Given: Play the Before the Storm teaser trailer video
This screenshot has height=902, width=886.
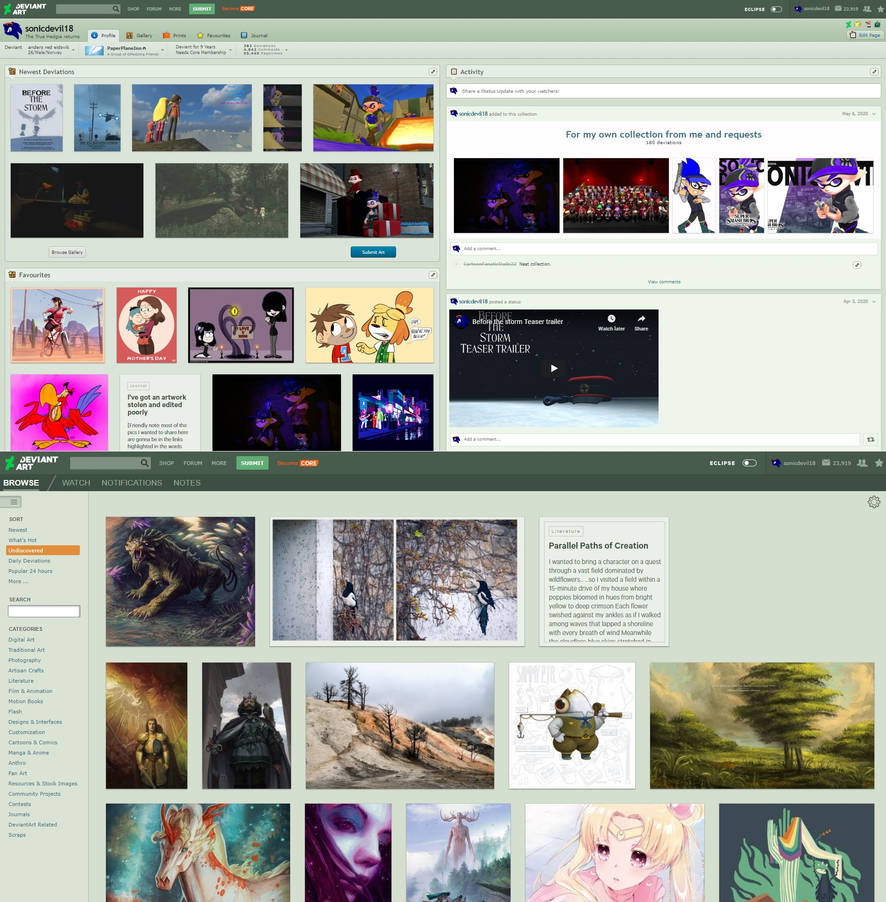Looking at the screenshot, I should (553, 368).
